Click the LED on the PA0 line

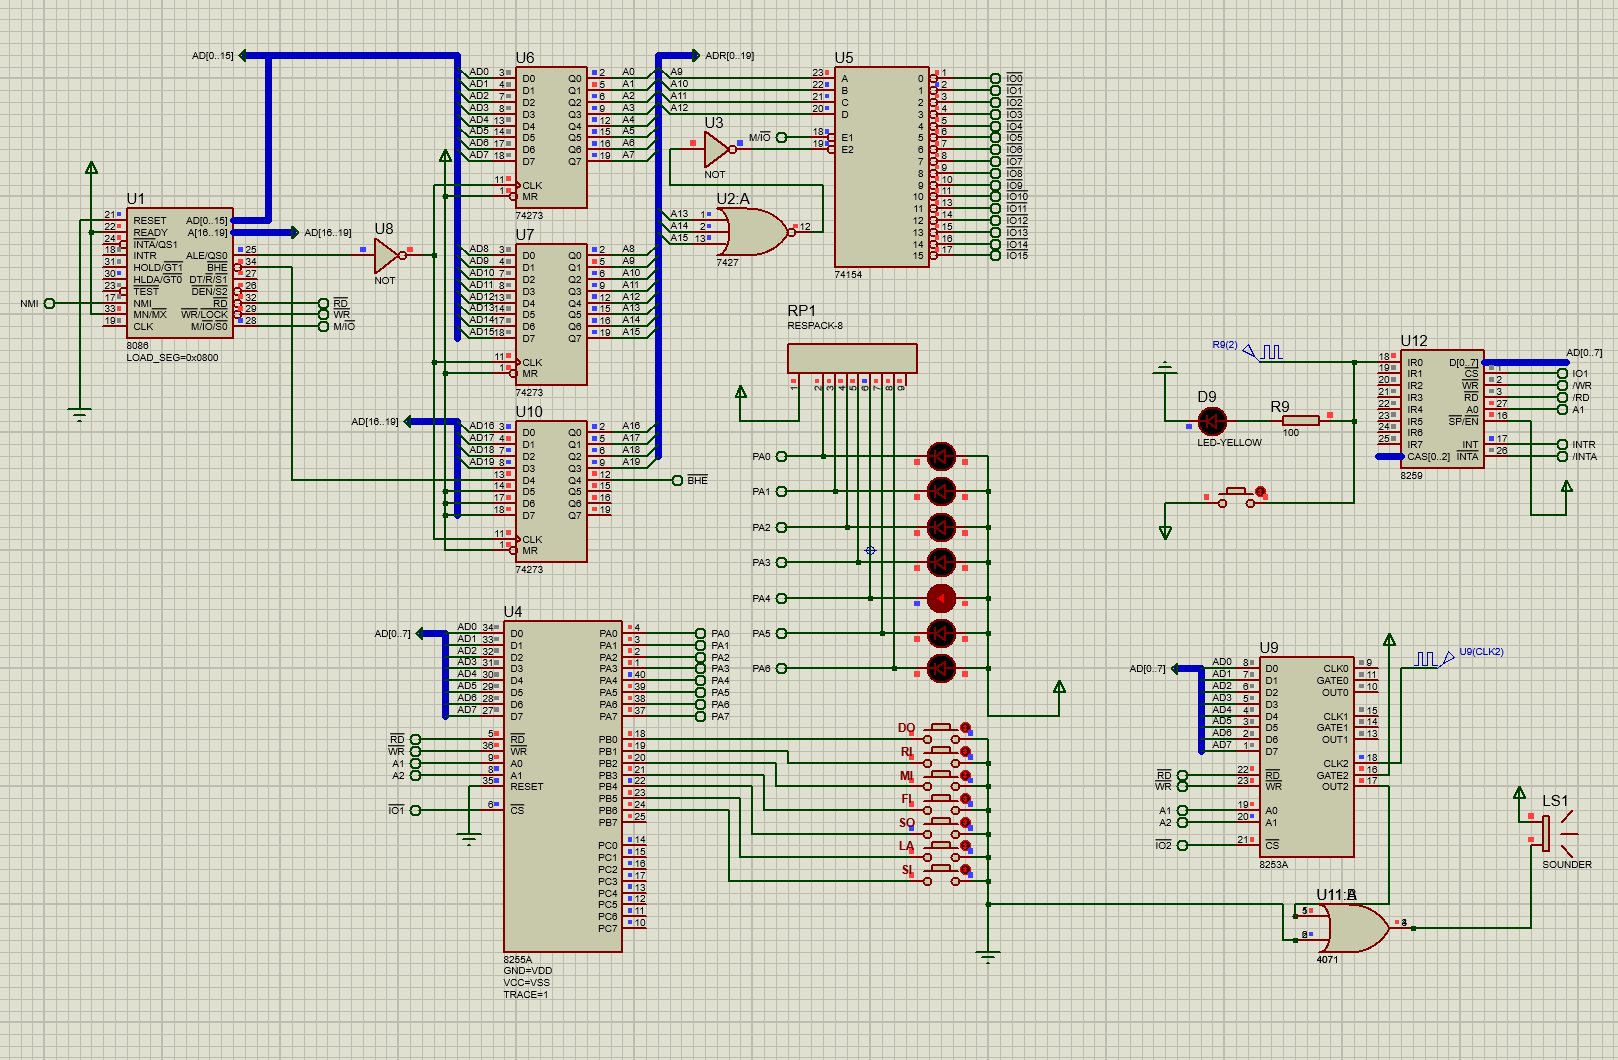click(x=941, y=457)
